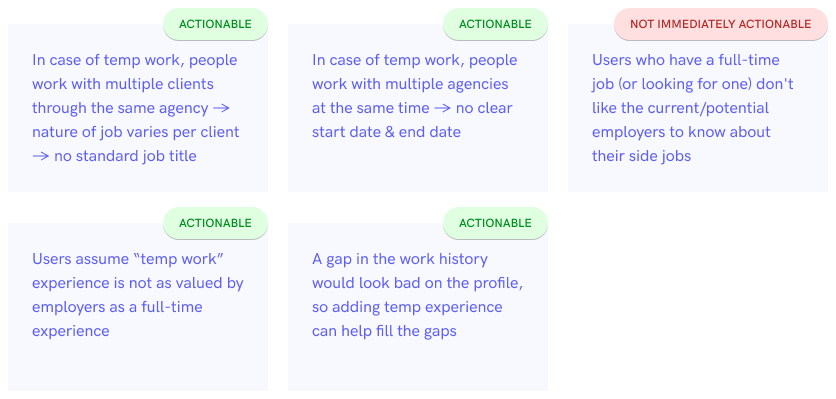
Task: Click the text "no standard job title"
Action: pyautogui.click(x=125, y=156)
